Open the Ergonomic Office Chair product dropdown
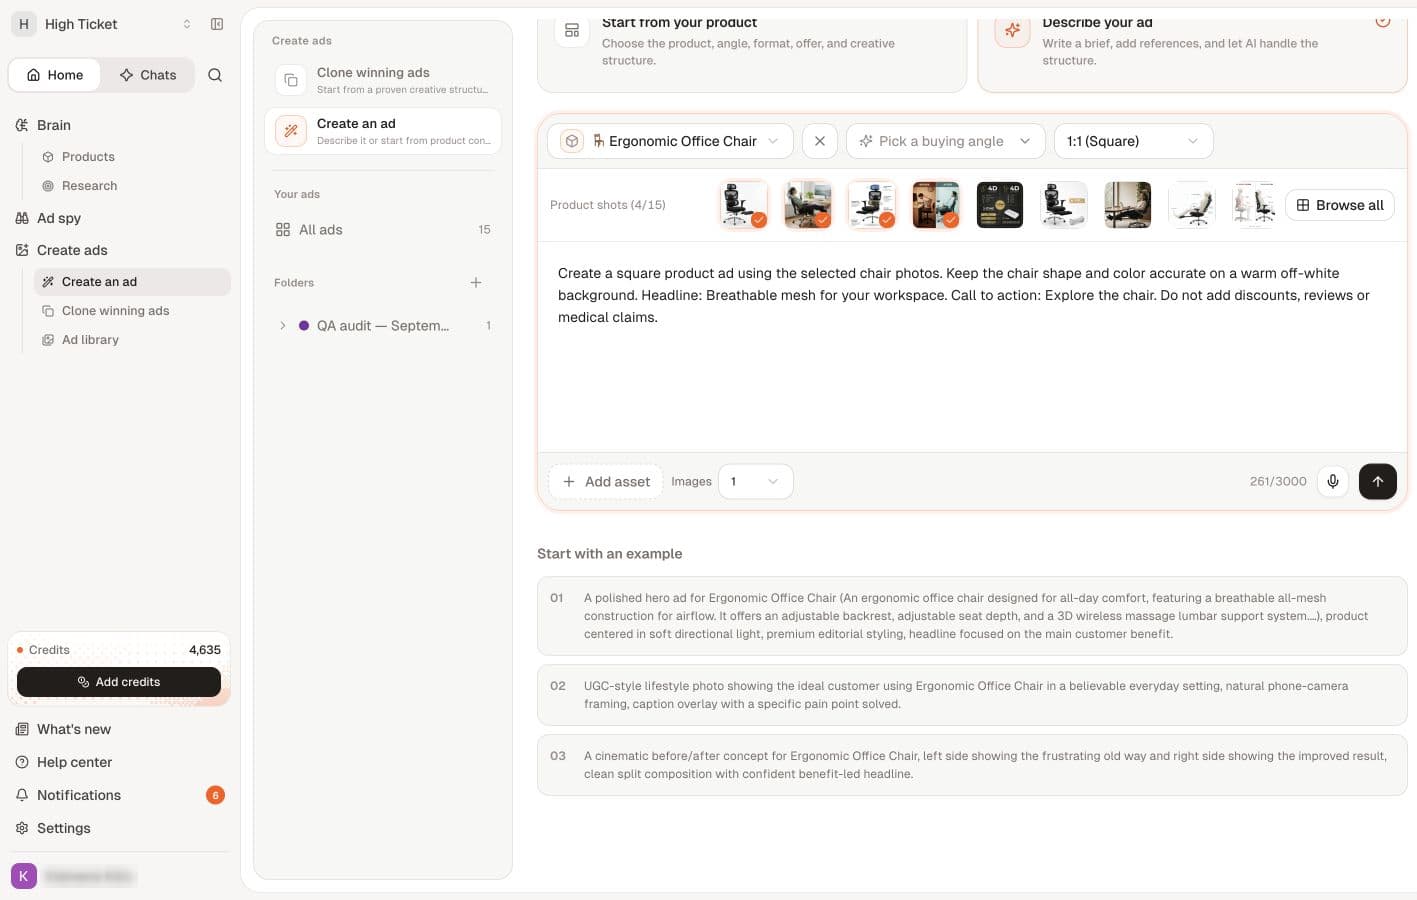The width and height of the screenshot is (1417, 900). tap(670, 141)
